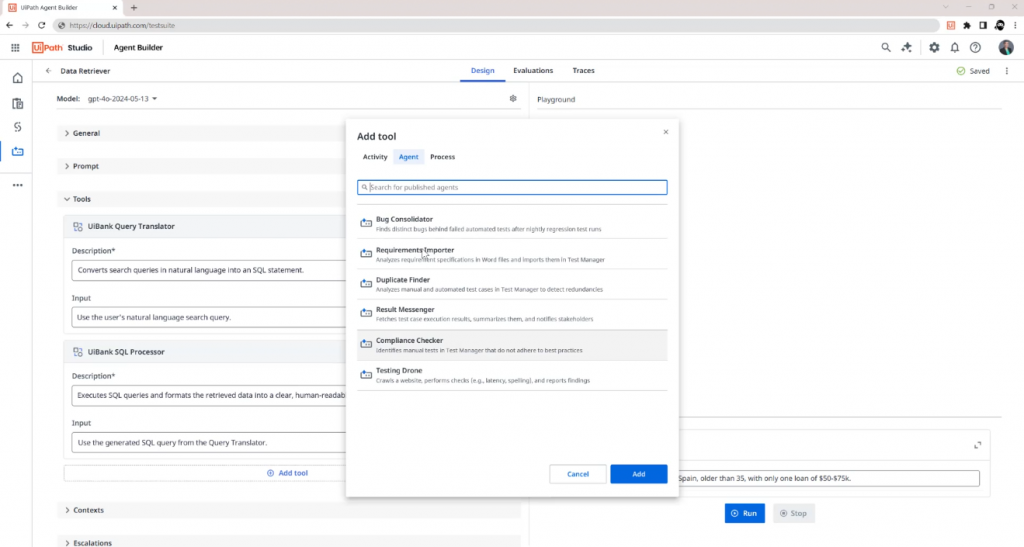This screenshot has height=547, width=1024.
Task: Switch to the Activity tab
Action: [375, 157]
